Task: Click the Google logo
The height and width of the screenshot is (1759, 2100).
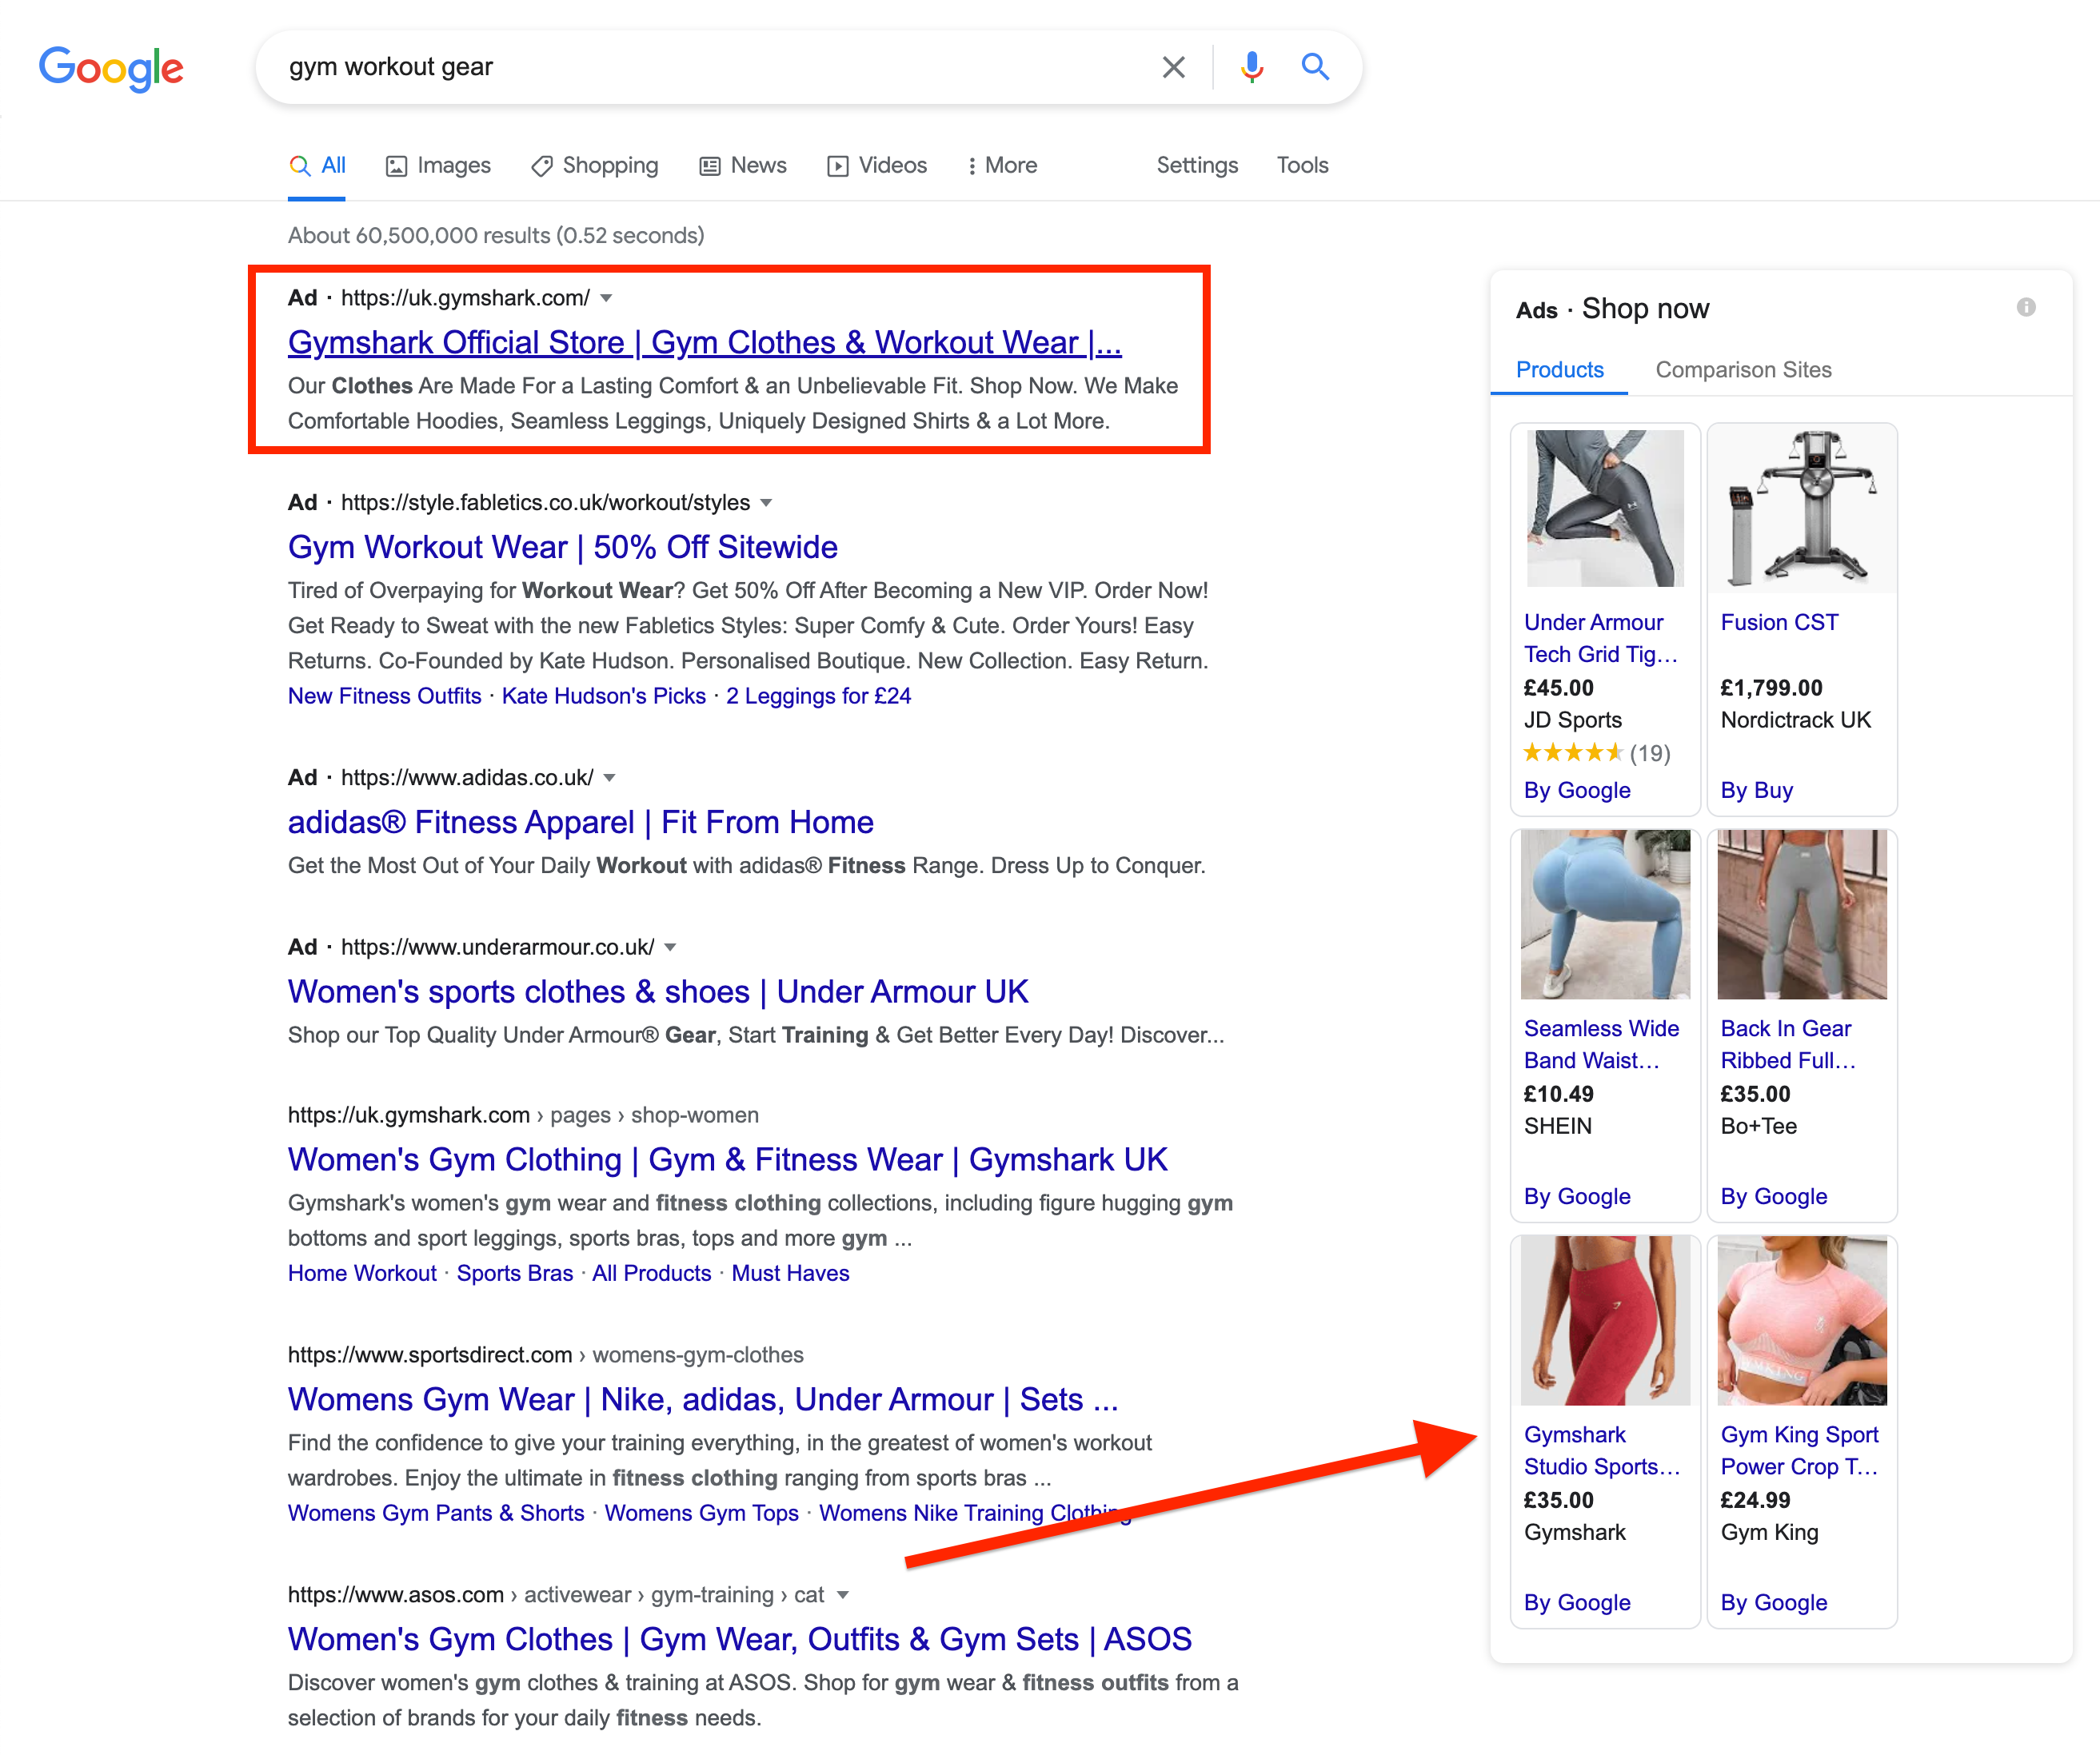Action: (x=111, y=68)
